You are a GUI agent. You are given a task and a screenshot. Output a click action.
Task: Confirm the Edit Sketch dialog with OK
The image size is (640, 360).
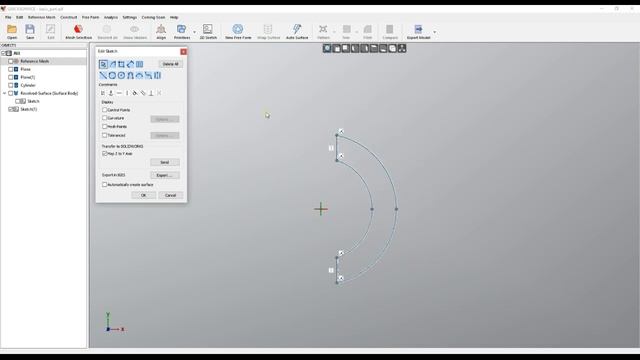(x=143, y=196)
